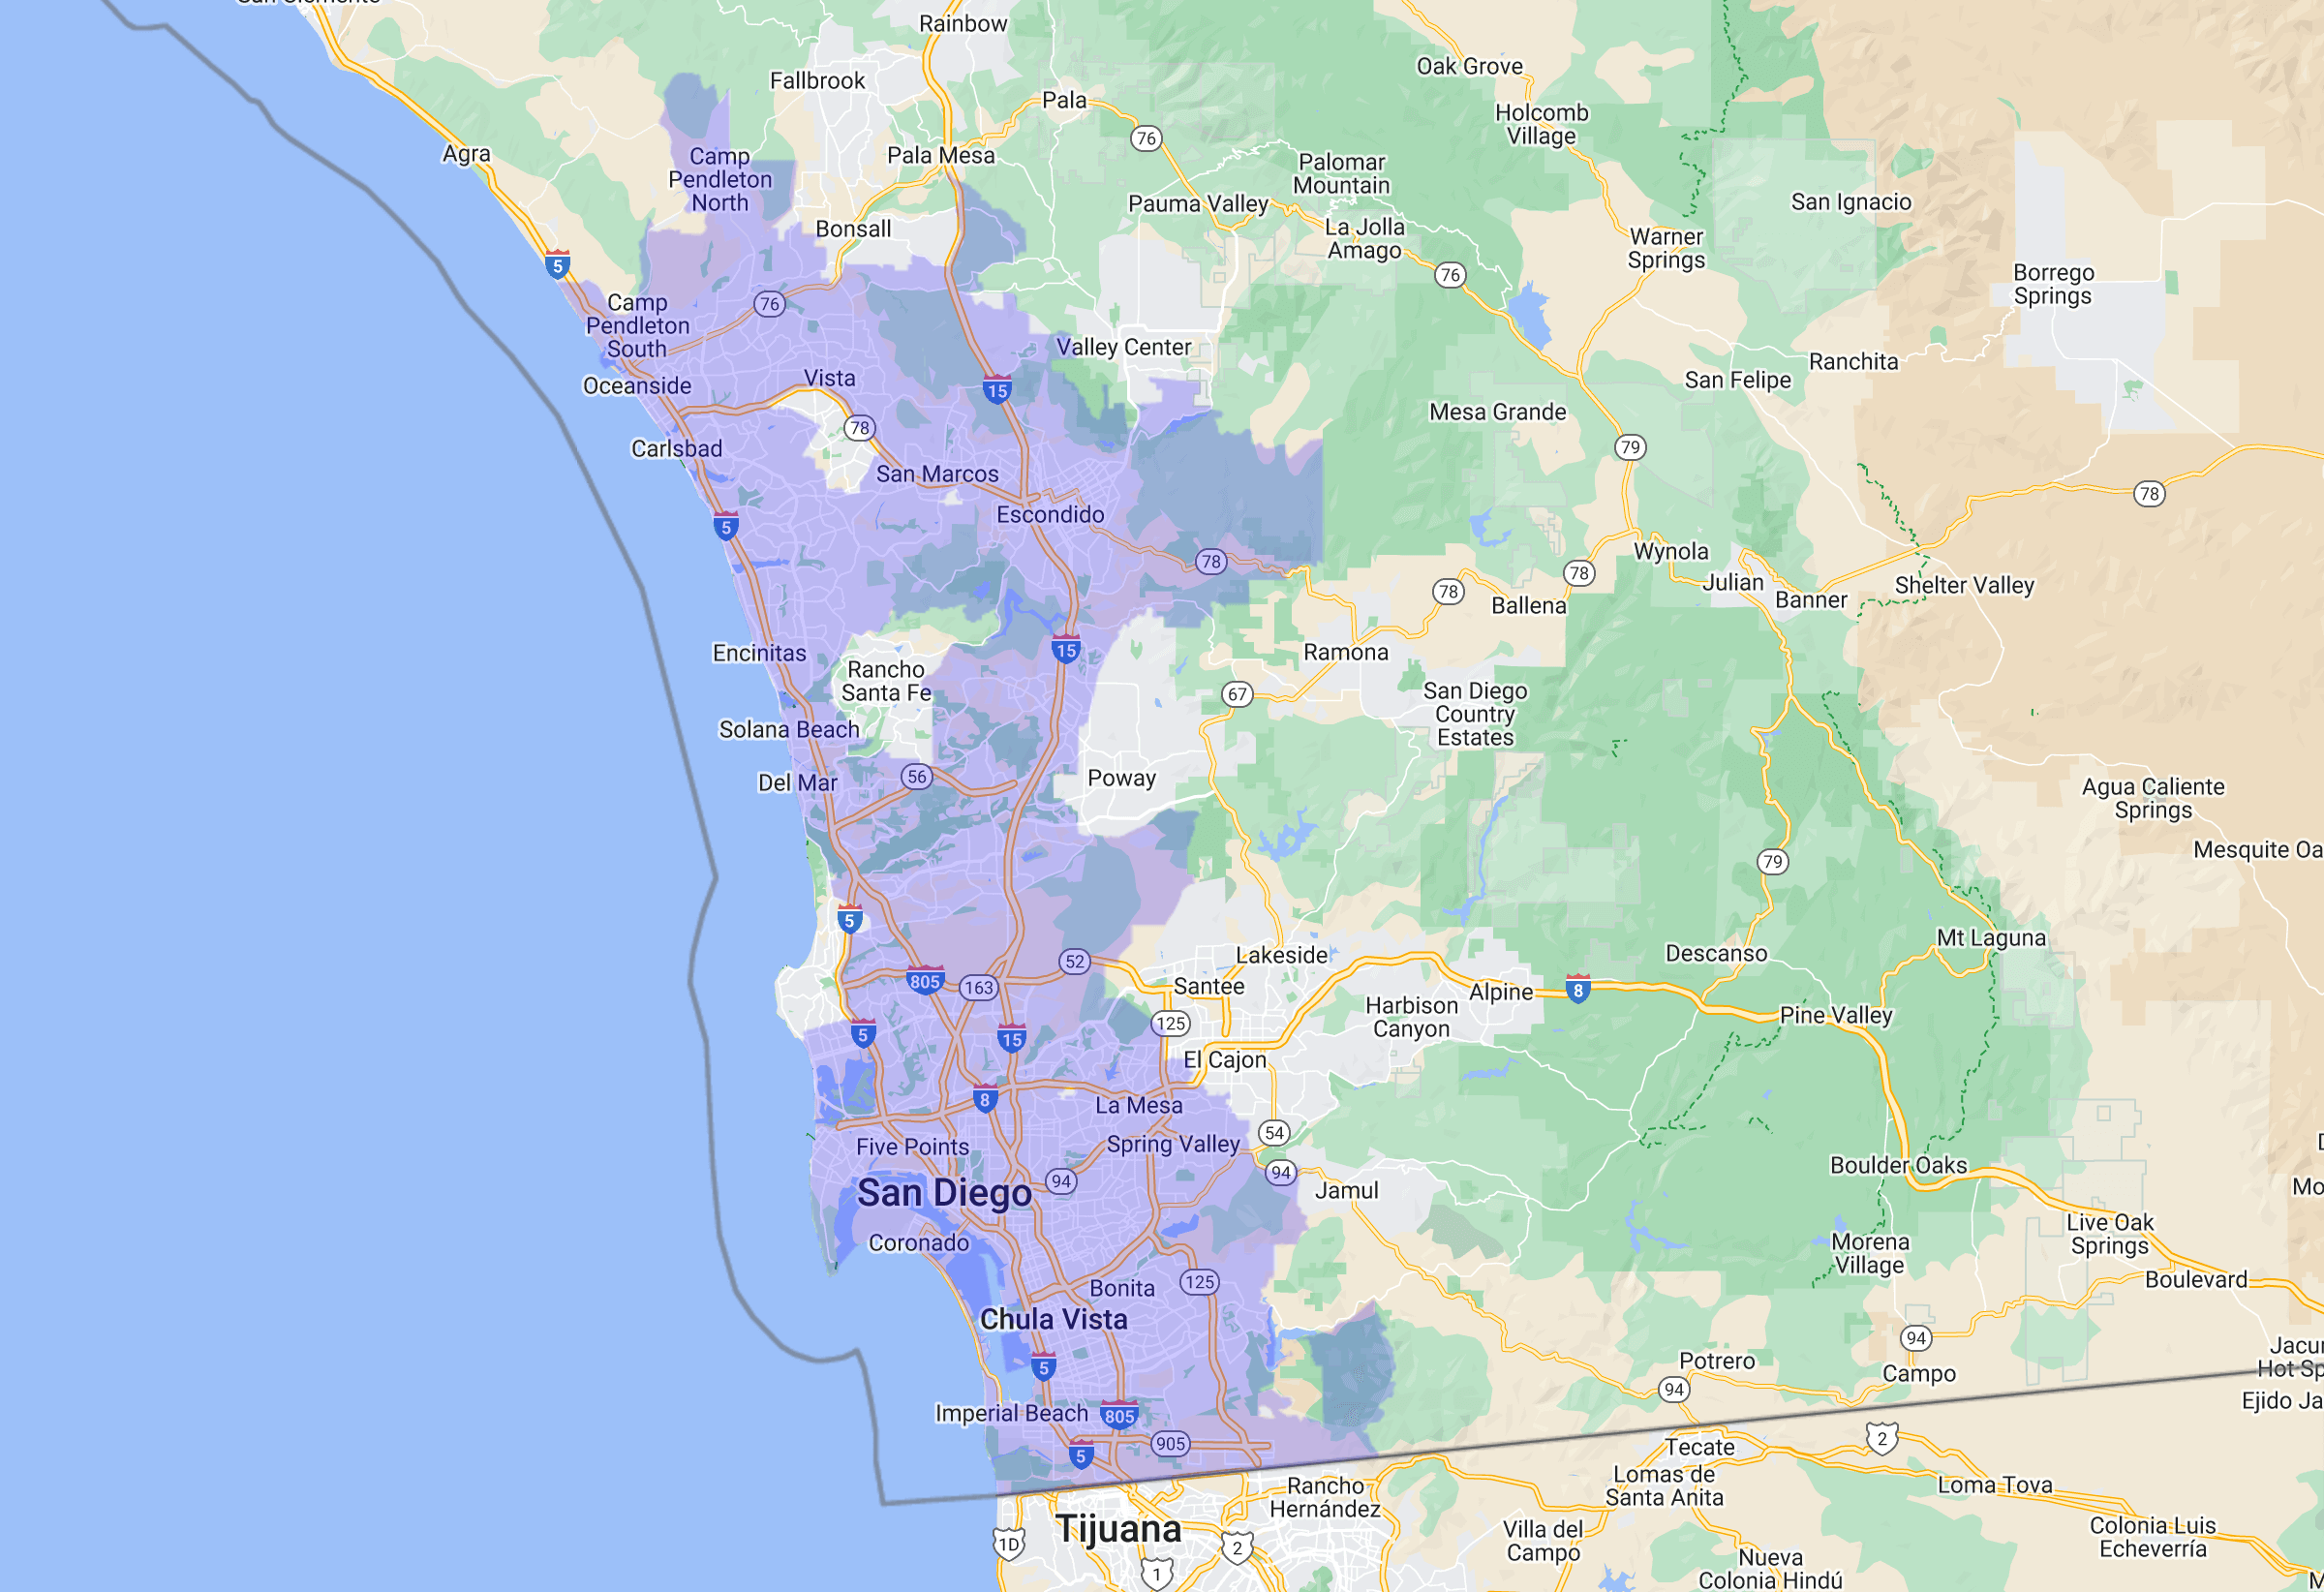Click the Borrego Springs label
Image resolution: width=2324 pixels, height=1592 pixels.
2053,284
